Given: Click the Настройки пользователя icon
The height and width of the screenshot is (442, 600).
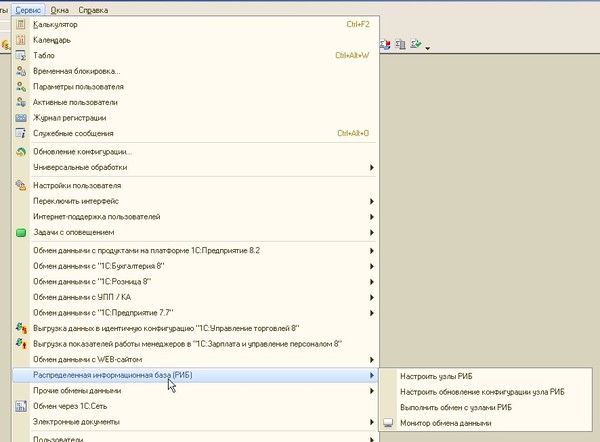Looking at the screenshot, I should [21, 186].
